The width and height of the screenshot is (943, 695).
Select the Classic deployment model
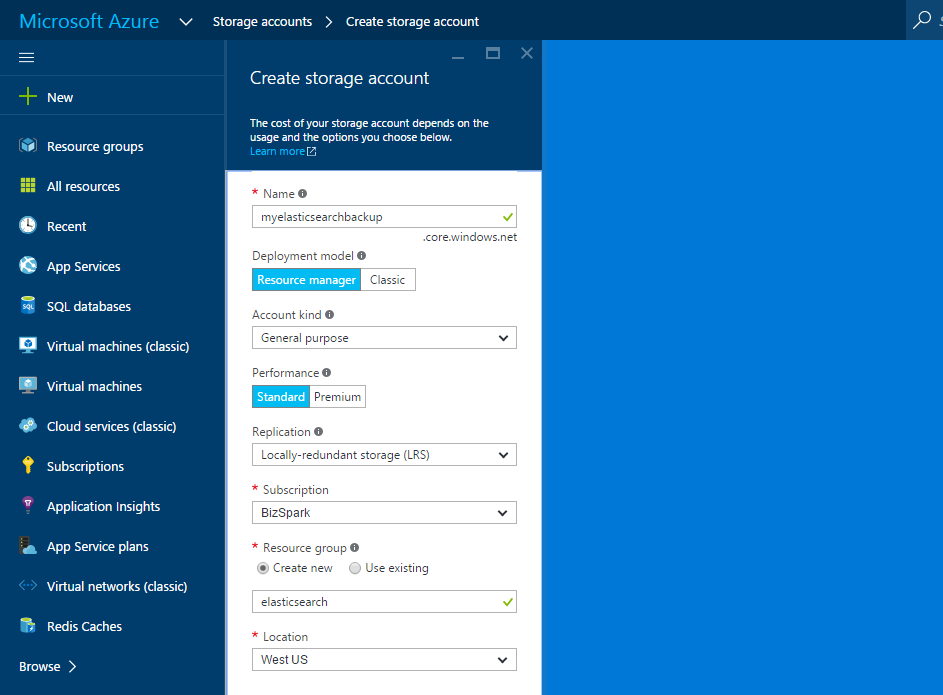click(388, 279)
